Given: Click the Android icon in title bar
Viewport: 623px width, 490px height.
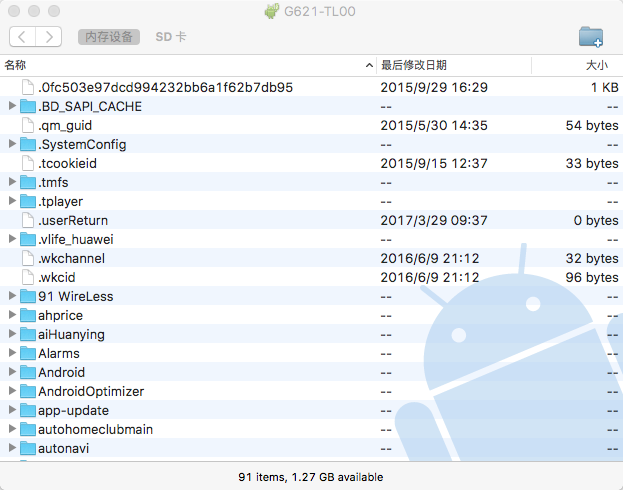Looking at the screenshot, I should pos(271,11).
